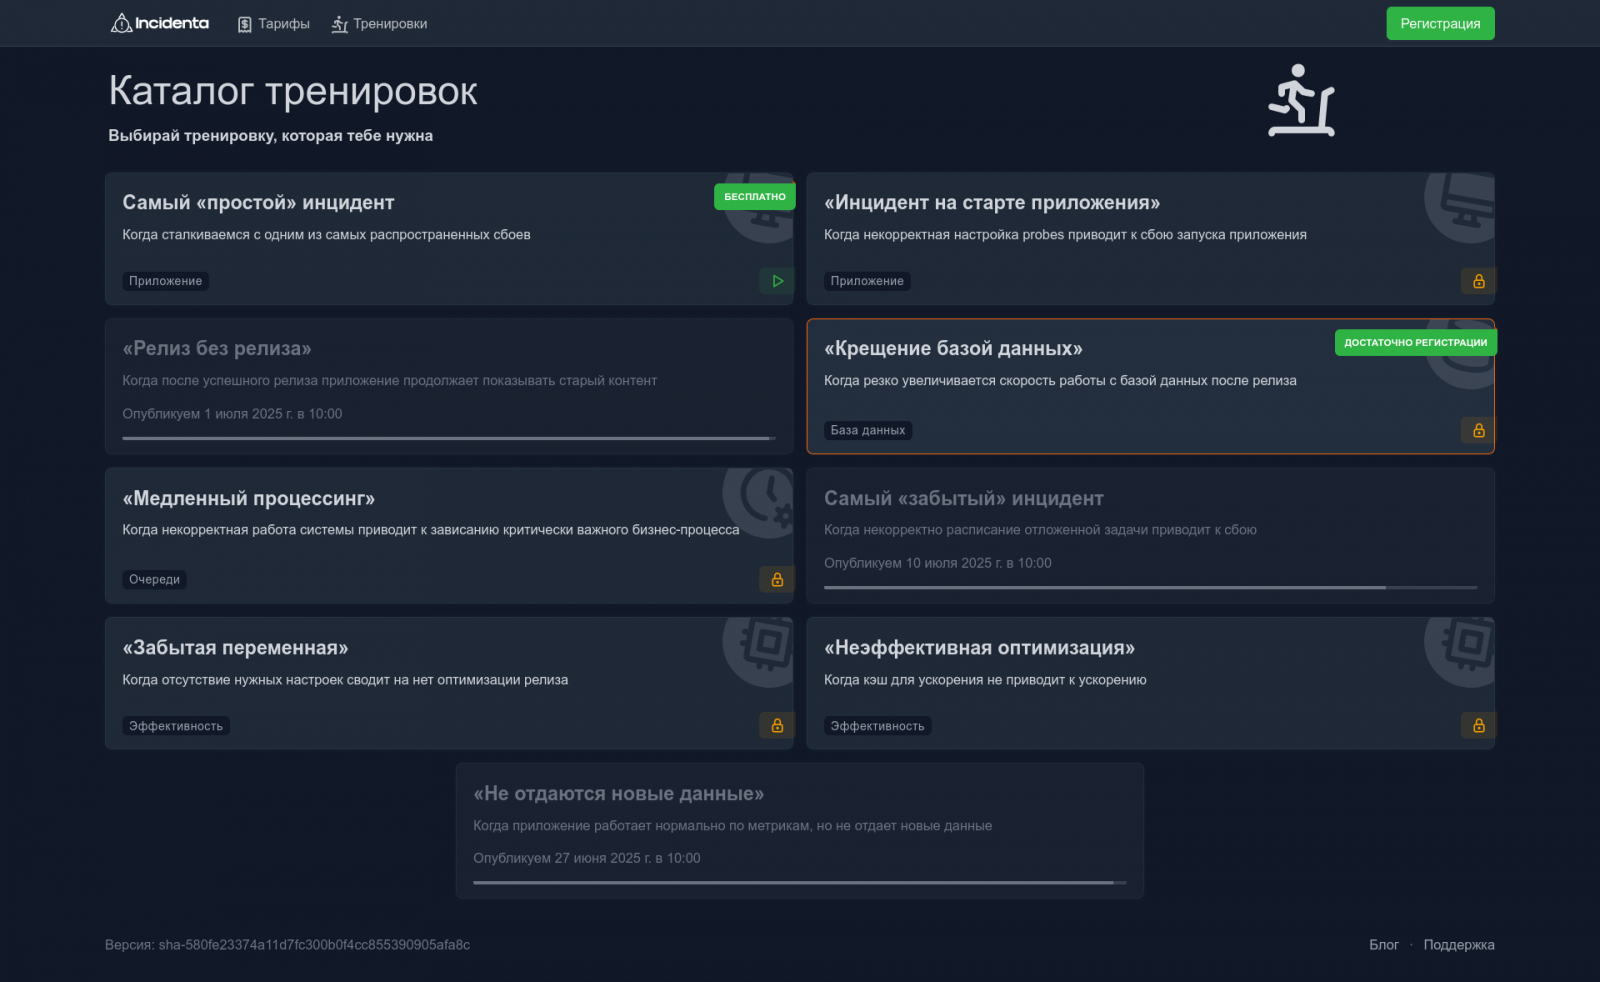This screenshot has height=982, width=1600.
Task: Click text Опубликуем 10 июля 2025 г. в 10:00
Action: (x=938, y=563)
